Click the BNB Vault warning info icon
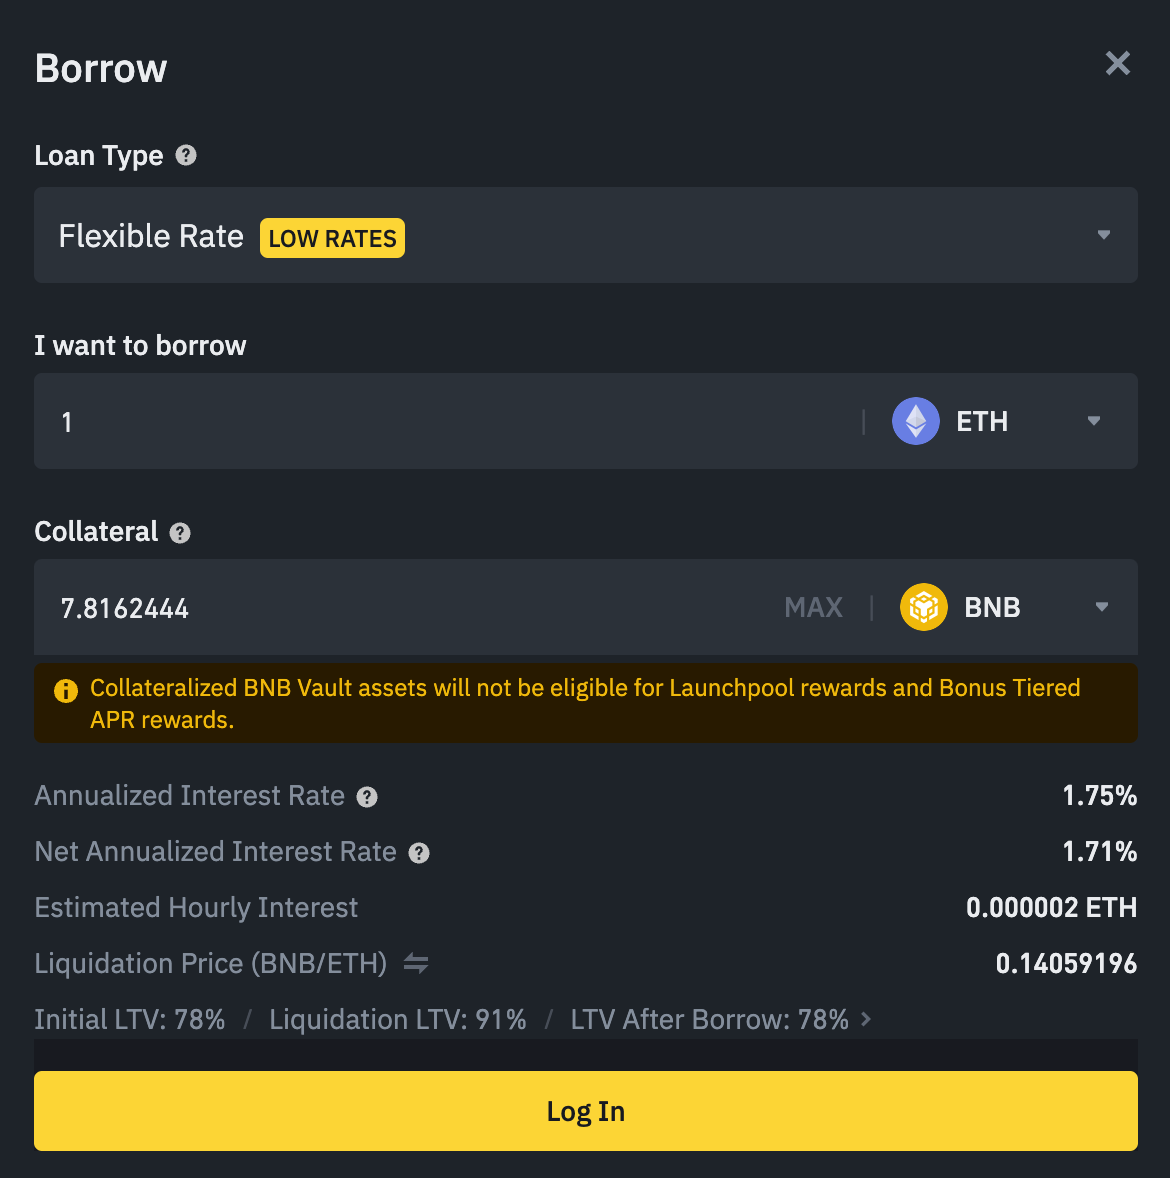 pyautogui.click(x=66, y=690)
